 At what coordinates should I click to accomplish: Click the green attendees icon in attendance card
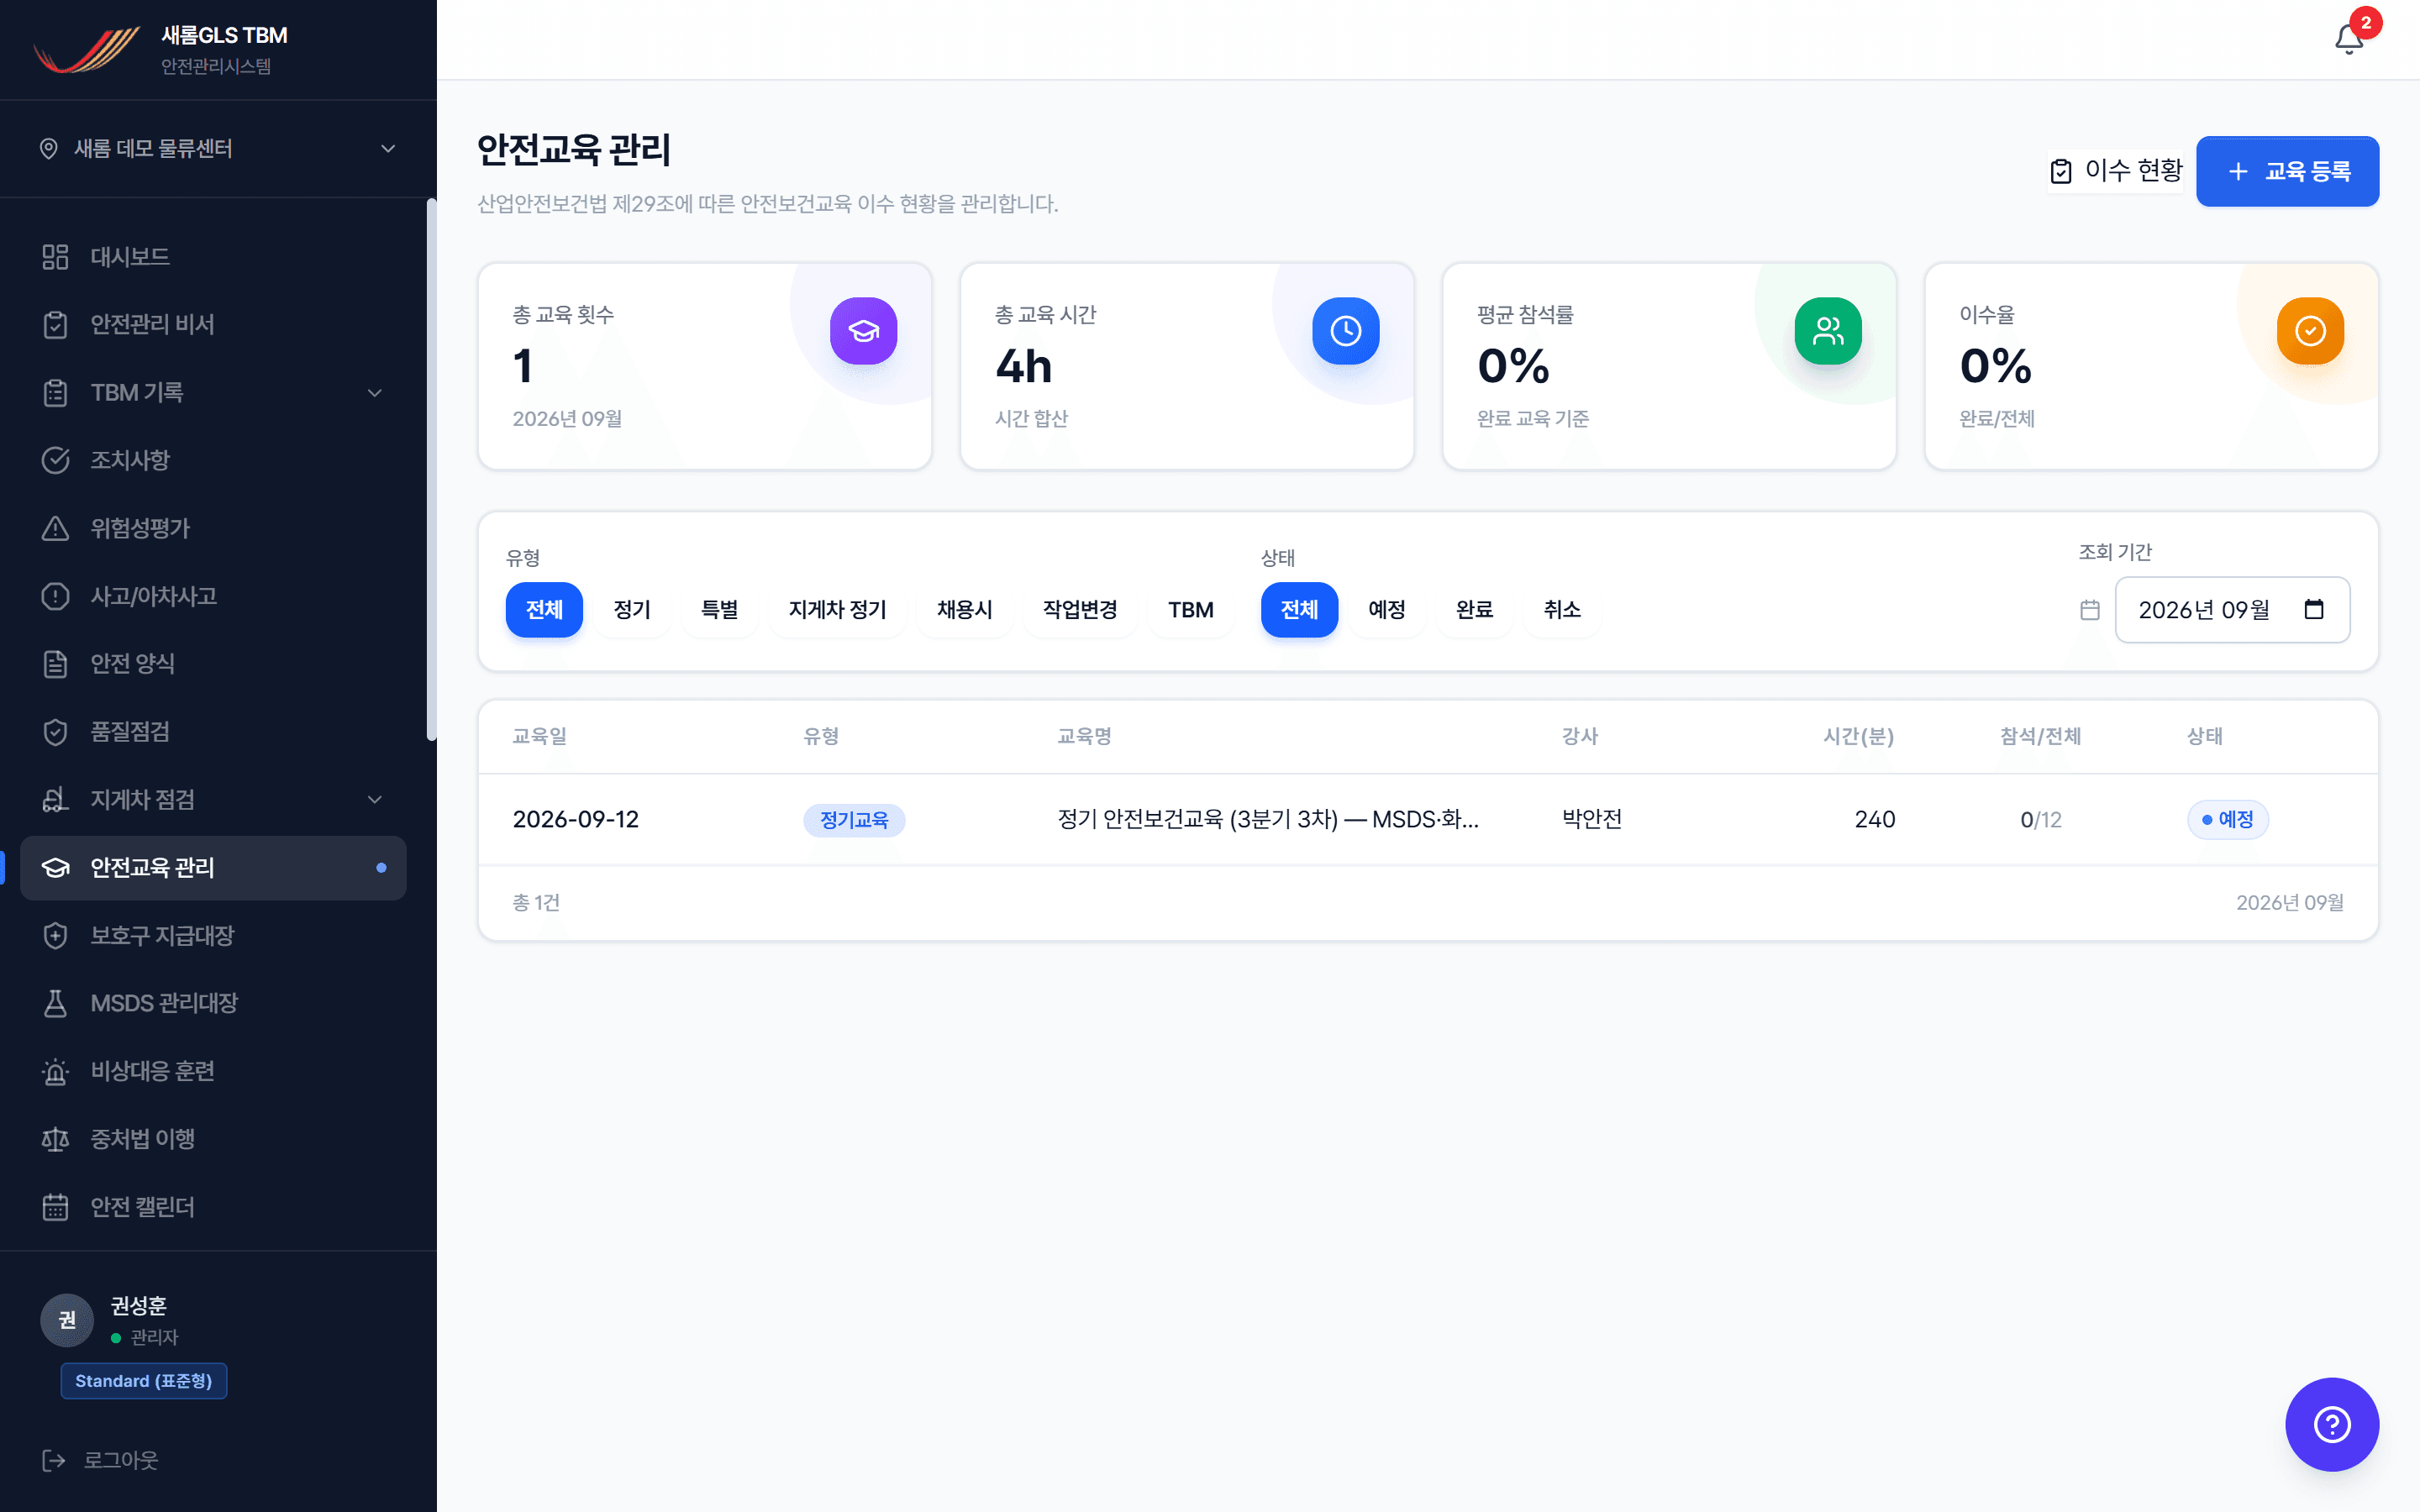(1827, 331)
